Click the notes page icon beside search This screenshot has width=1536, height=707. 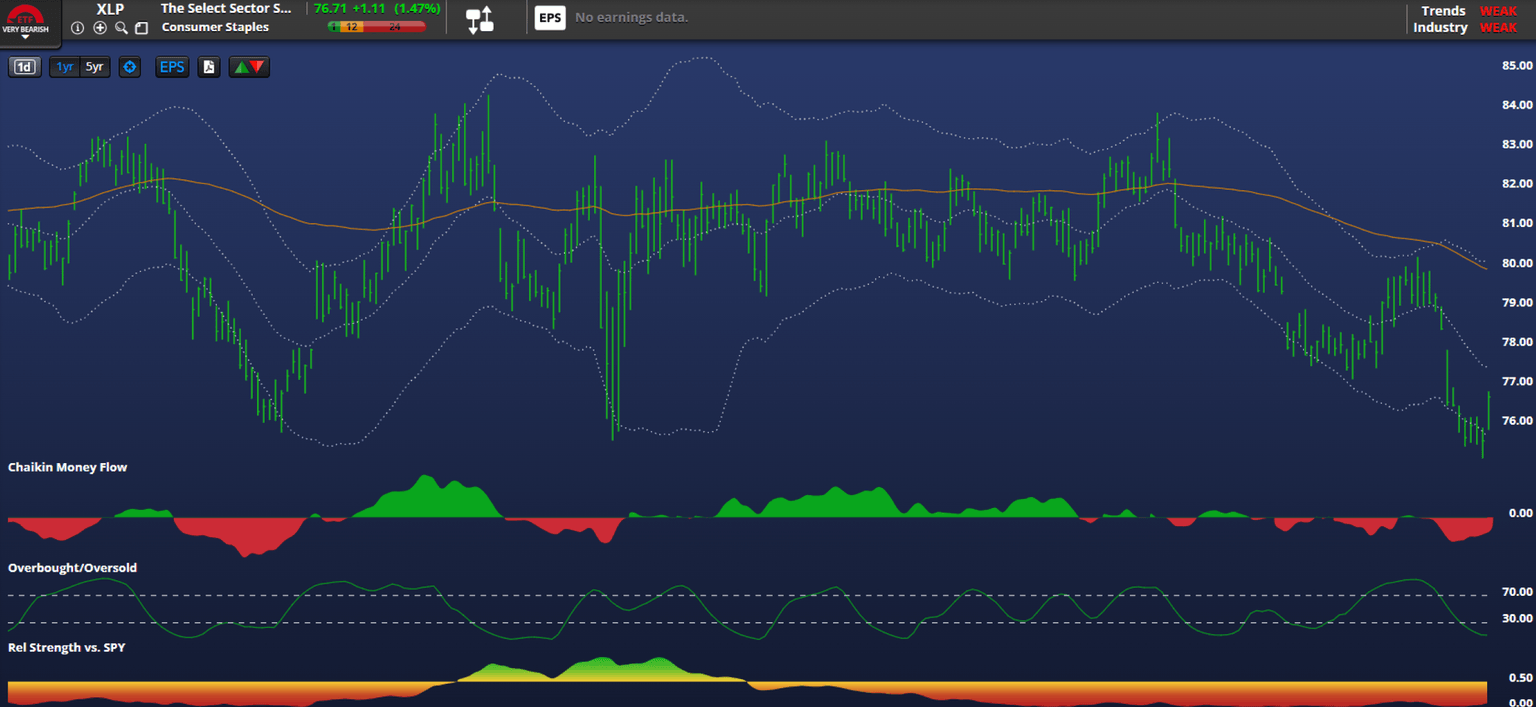(141, 28)
